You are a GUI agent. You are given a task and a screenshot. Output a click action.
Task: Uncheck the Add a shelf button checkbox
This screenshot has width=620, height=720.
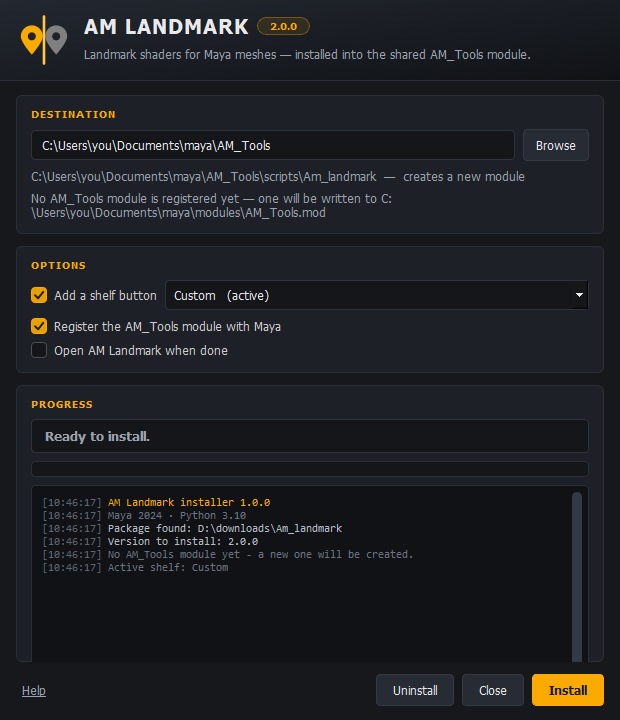click(x=39, y=295)
